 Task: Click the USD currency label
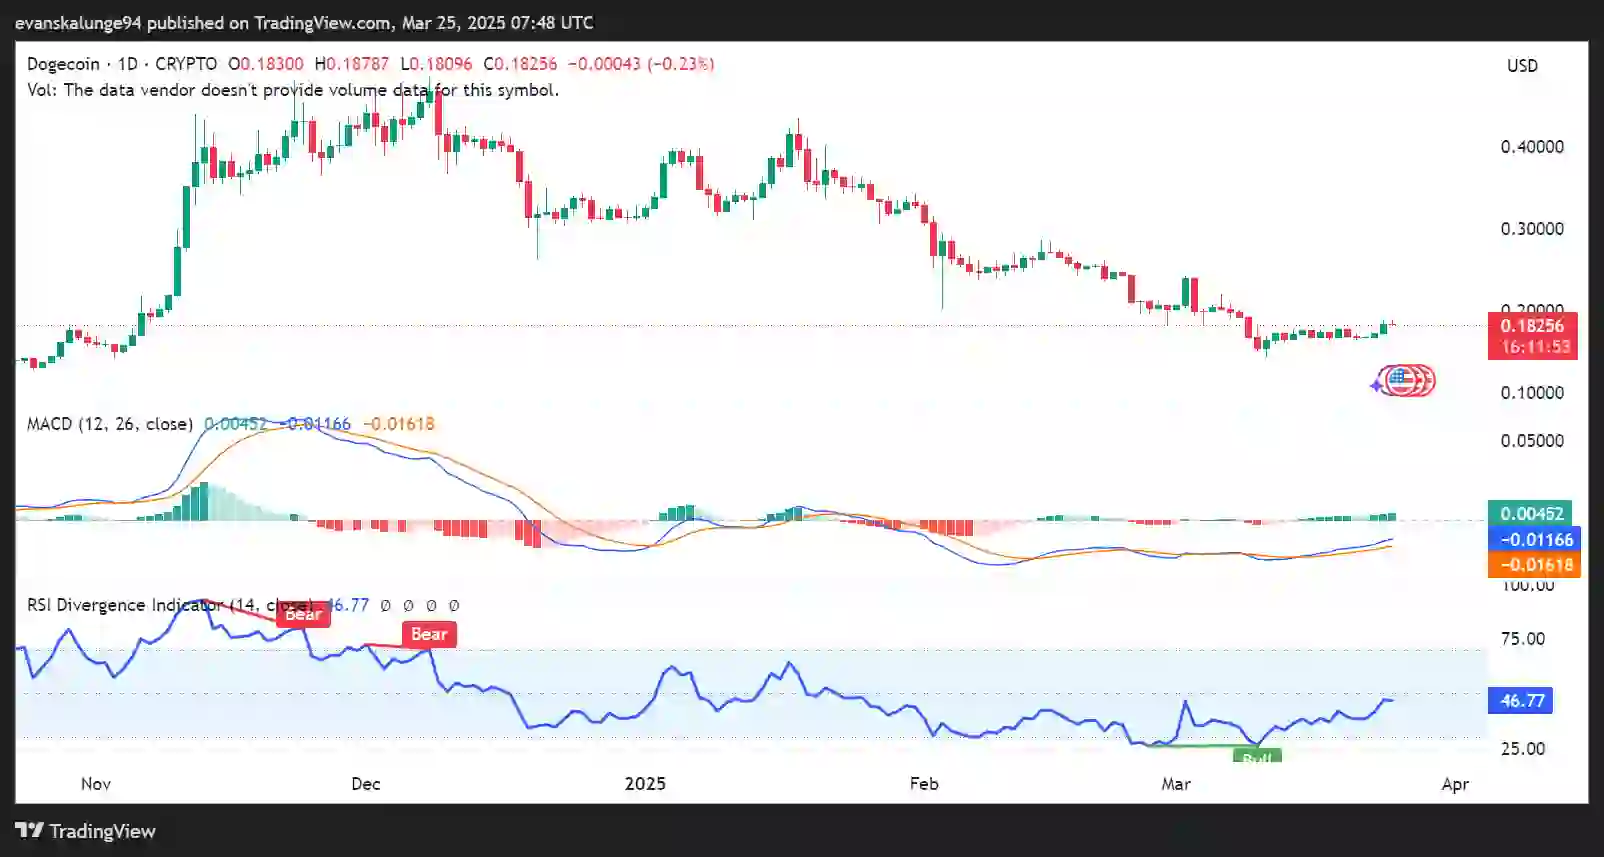(x=1522, y=66)
